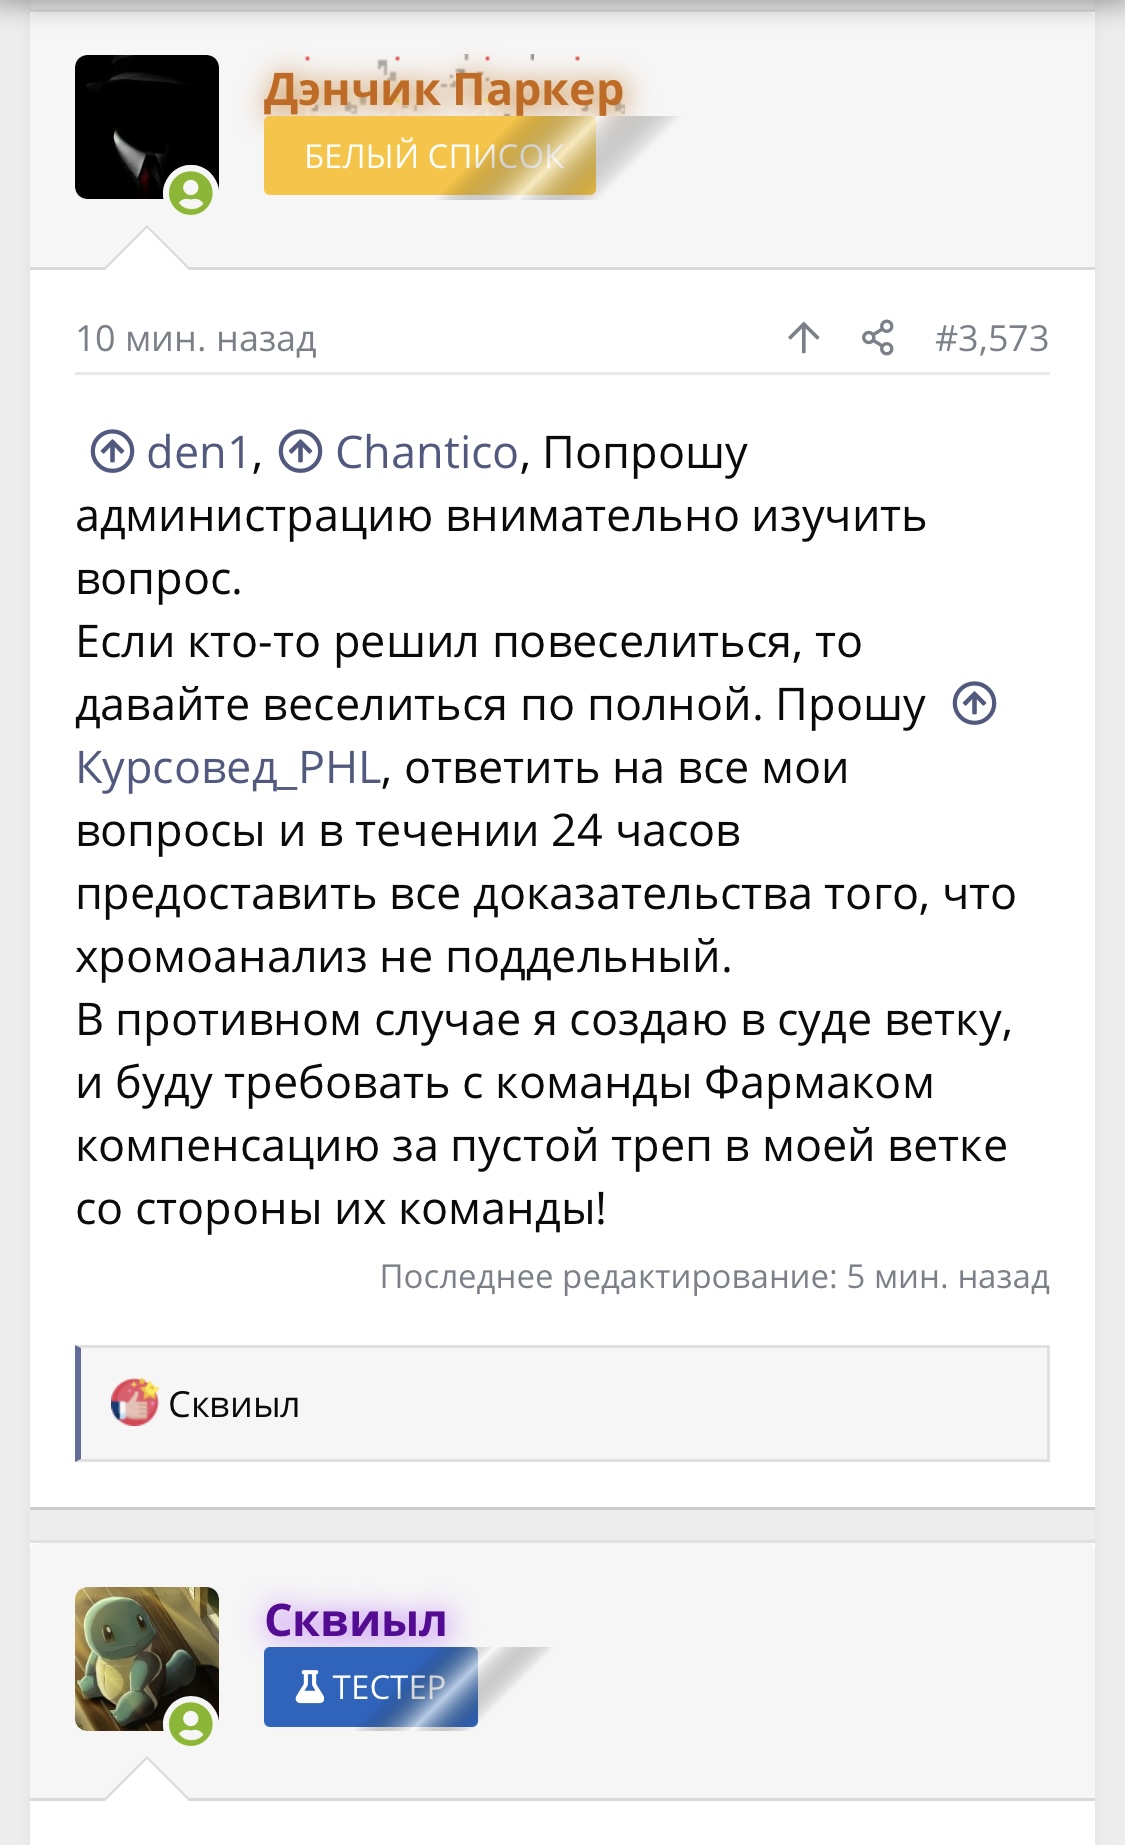The width and height of the screenshot is (1125, 1845).
Task: Click the share icon on post #3,573
Action: [877, 338]
